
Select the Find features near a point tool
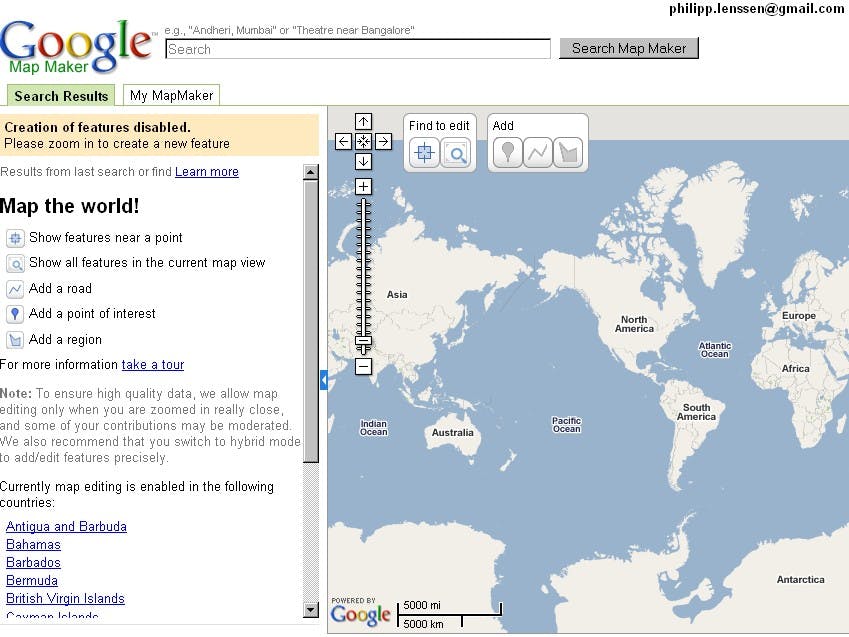click(x=424, y=152)
